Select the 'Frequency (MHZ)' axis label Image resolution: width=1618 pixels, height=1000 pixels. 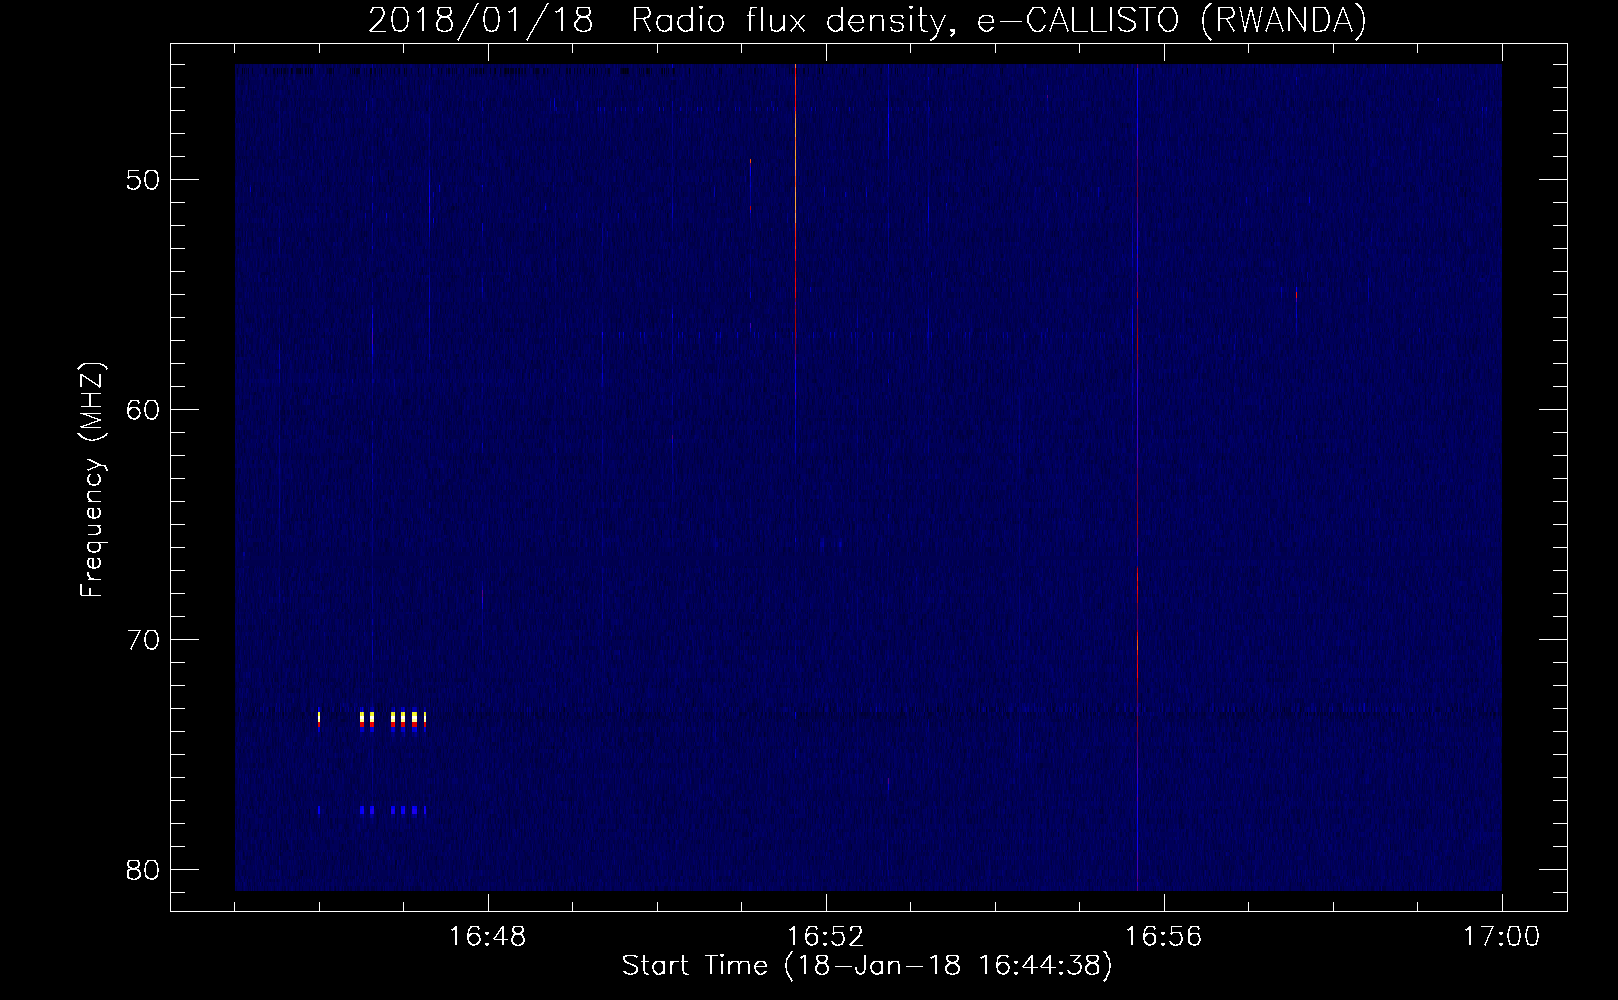[x=92, y=481]
